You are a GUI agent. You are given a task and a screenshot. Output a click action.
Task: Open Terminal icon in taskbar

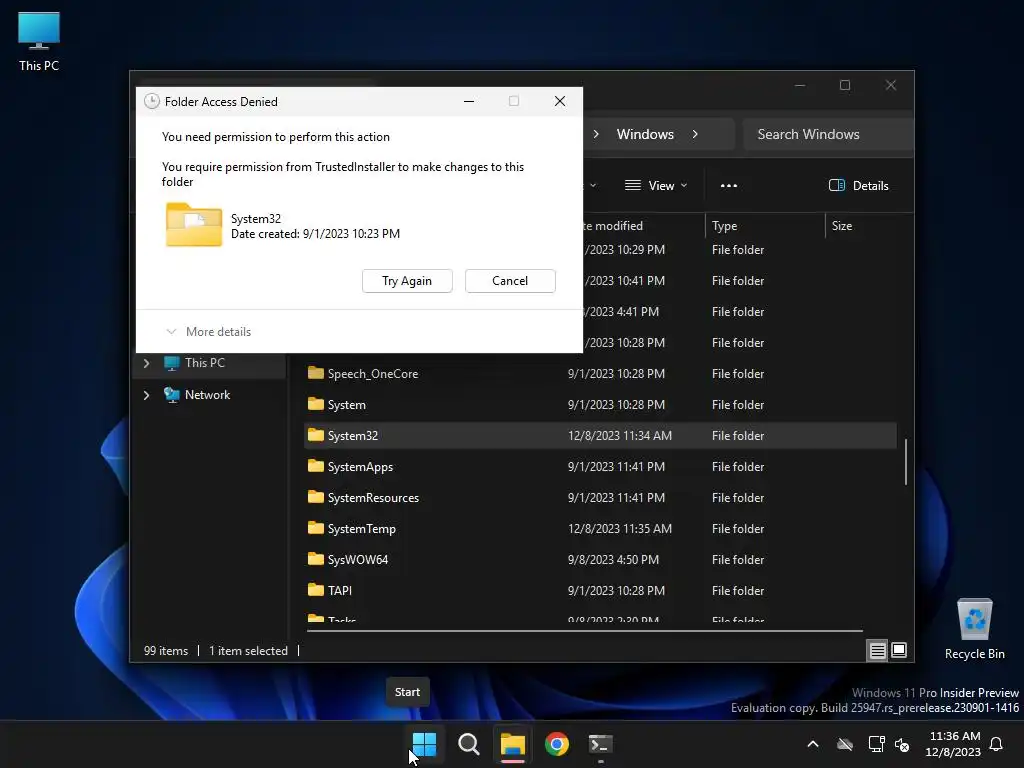pyautogui.click(x=600, y=744)
